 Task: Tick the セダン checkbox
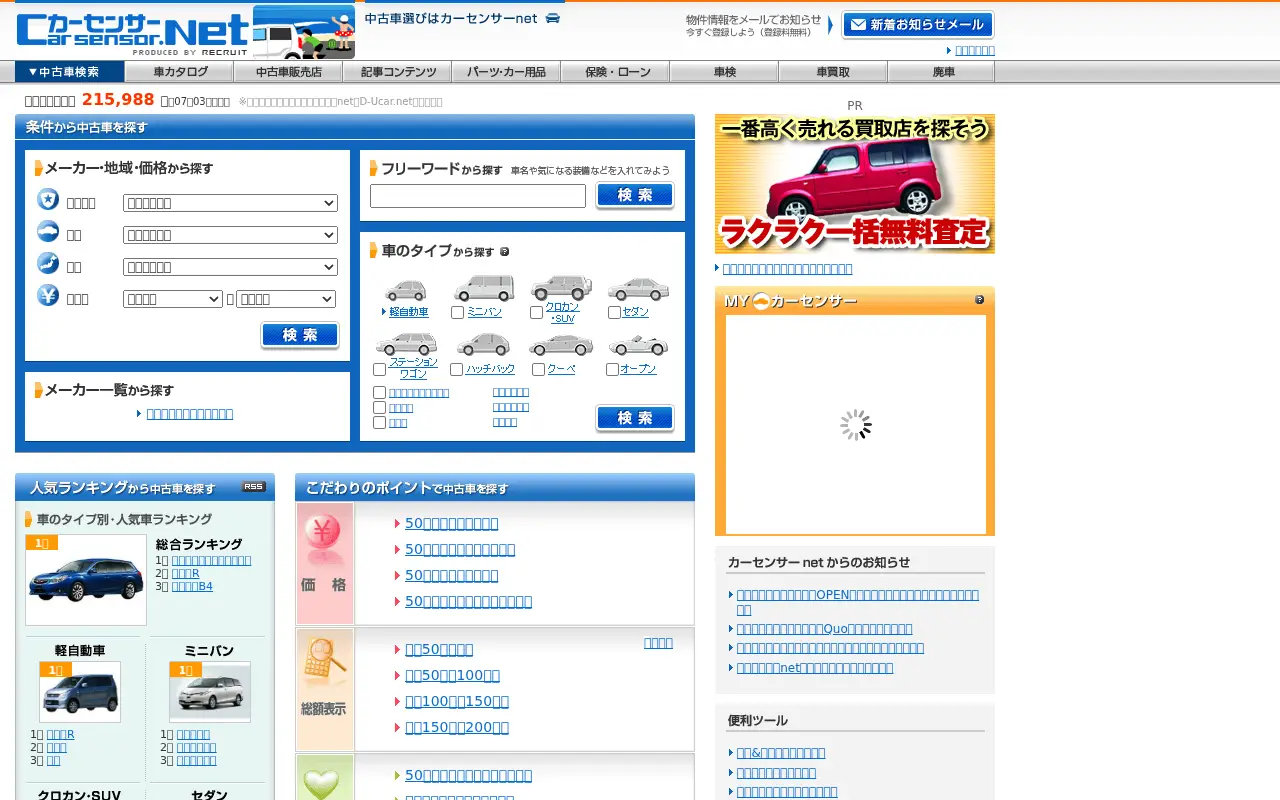coord(614,312)
